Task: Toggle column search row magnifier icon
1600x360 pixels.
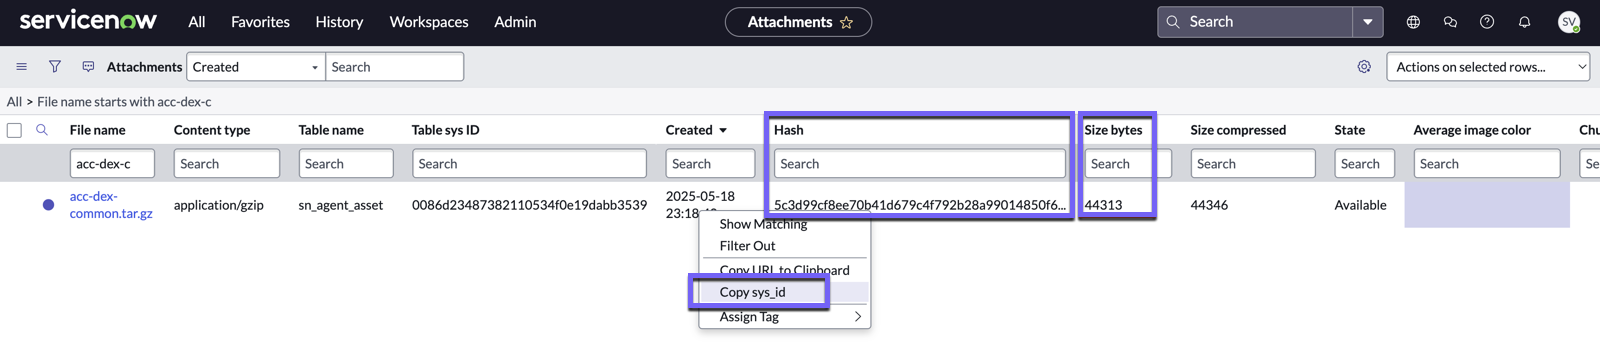Action: pos(42,130)
